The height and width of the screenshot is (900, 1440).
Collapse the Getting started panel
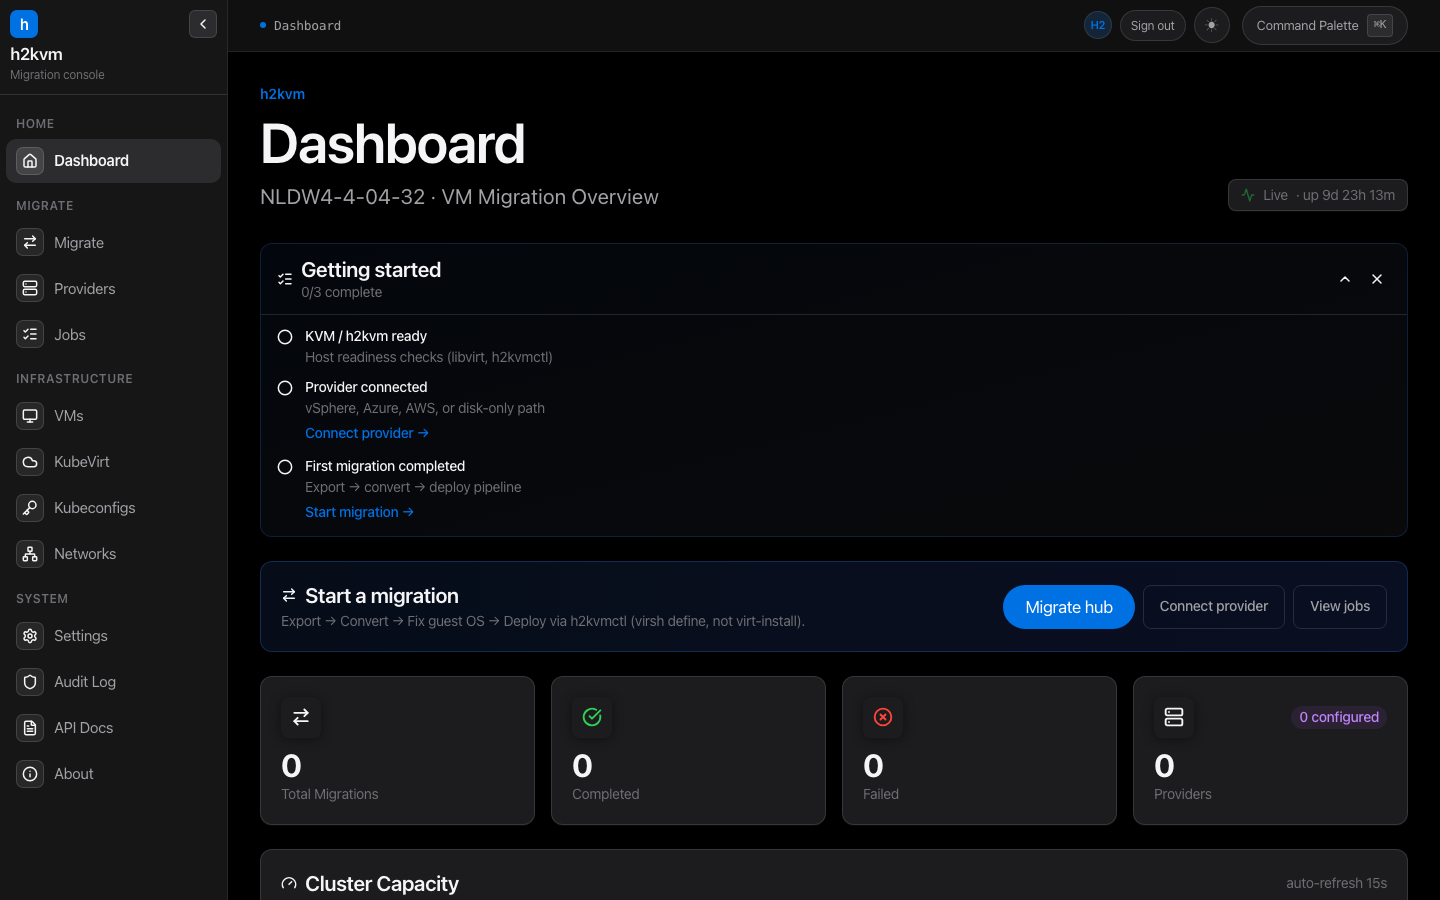click(x=1345, y=280)
